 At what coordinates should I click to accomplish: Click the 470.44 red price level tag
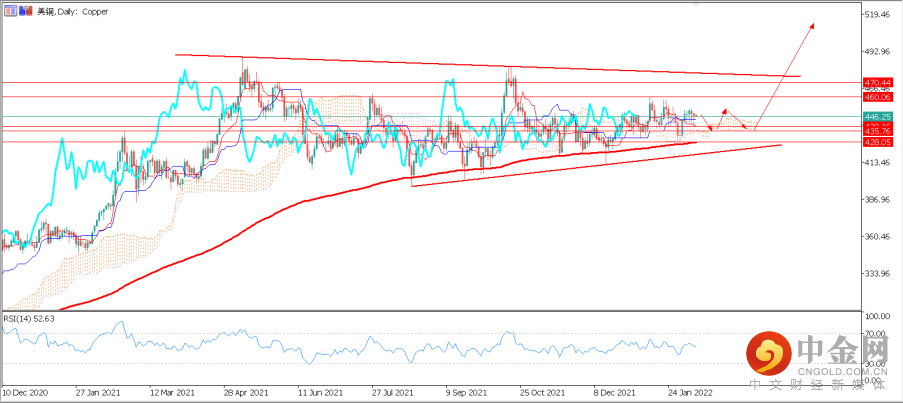tap(878, 82)
